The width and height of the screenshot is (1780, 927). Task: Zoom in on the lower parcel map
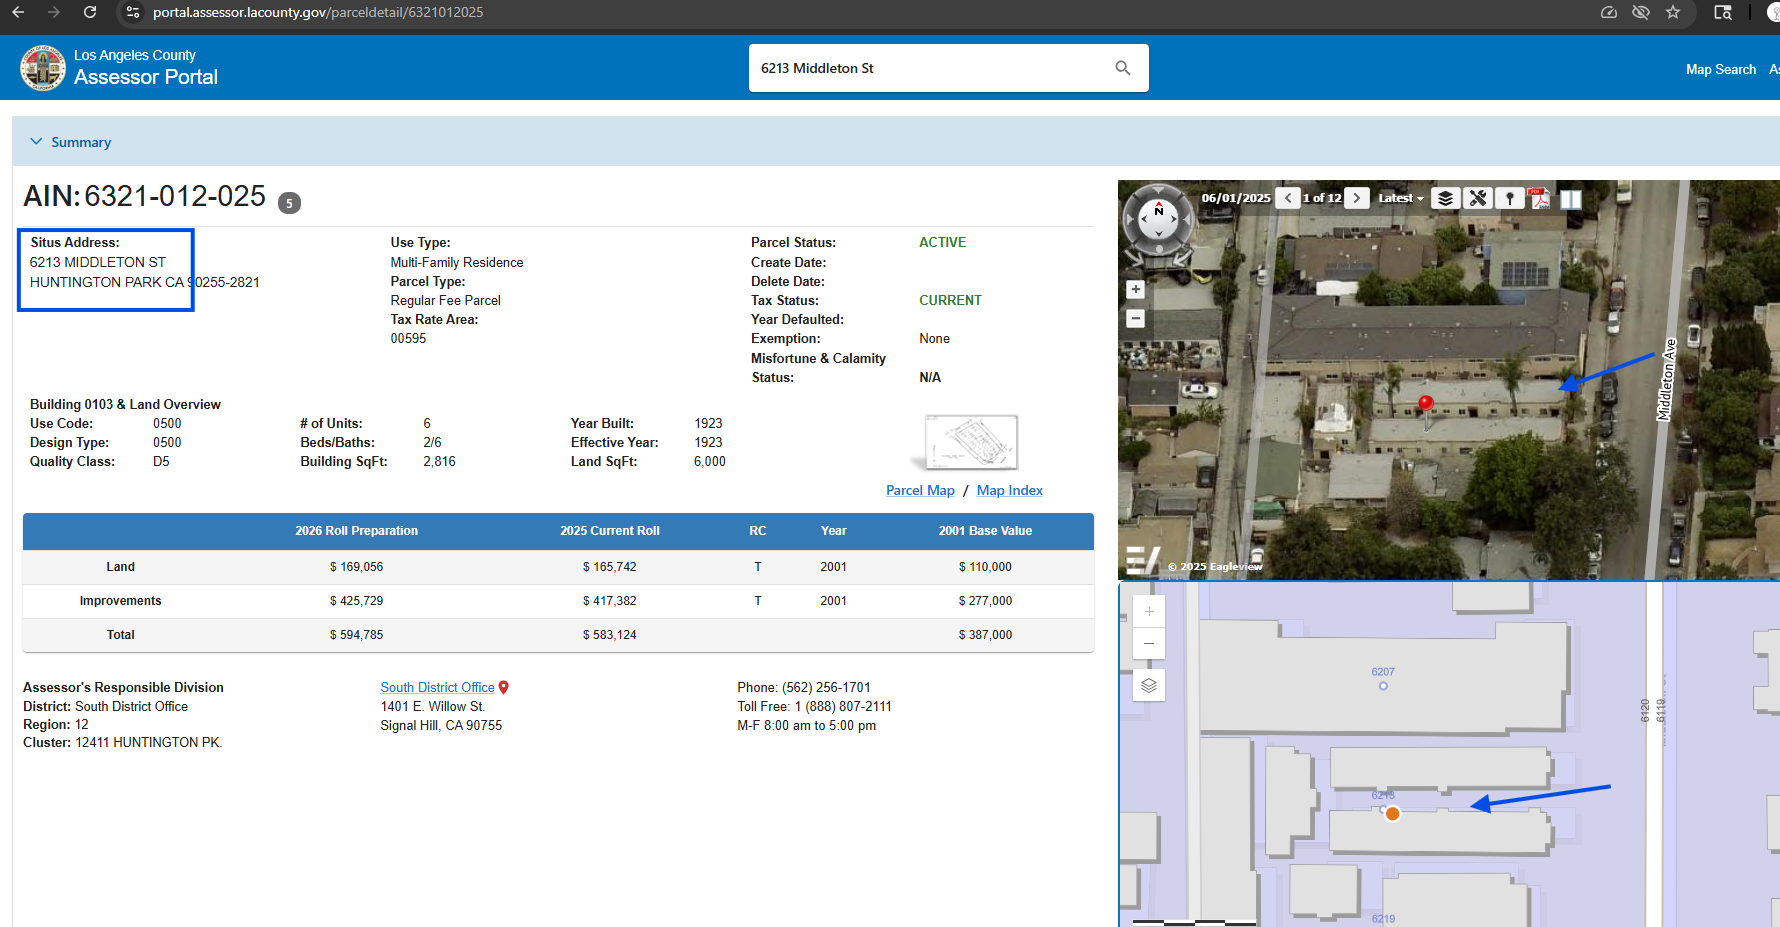[x=1149, y=612]
